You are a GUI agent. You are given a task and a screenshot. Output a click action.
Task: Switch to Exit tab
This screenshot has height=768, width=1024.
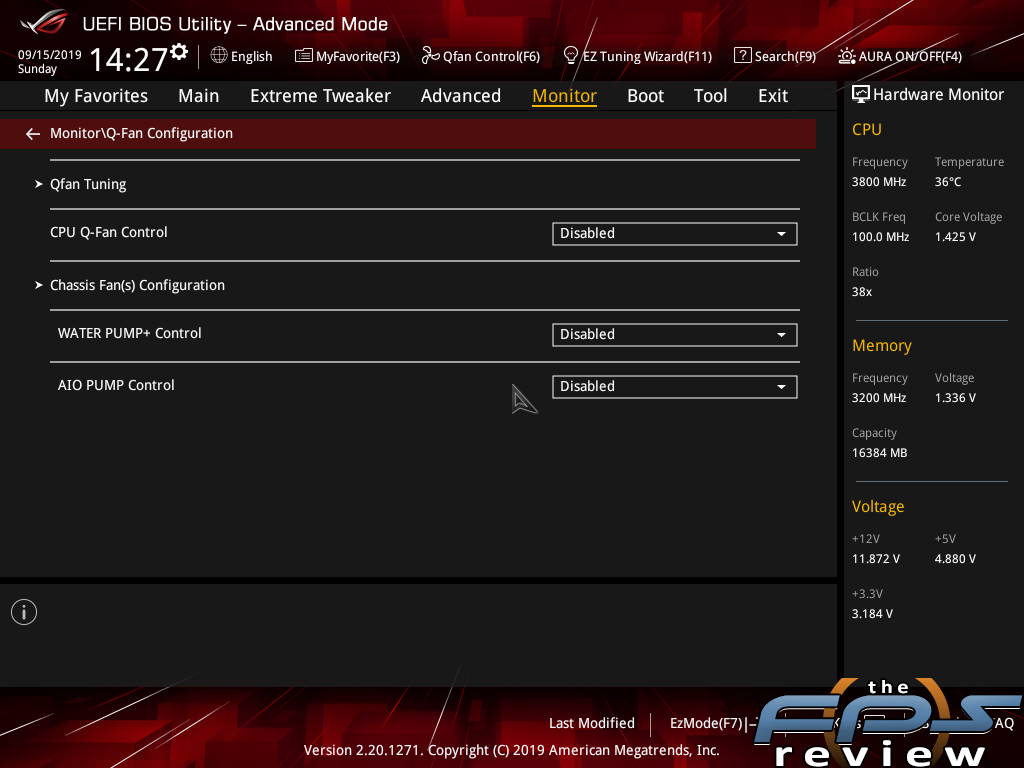tap(773, 96)
